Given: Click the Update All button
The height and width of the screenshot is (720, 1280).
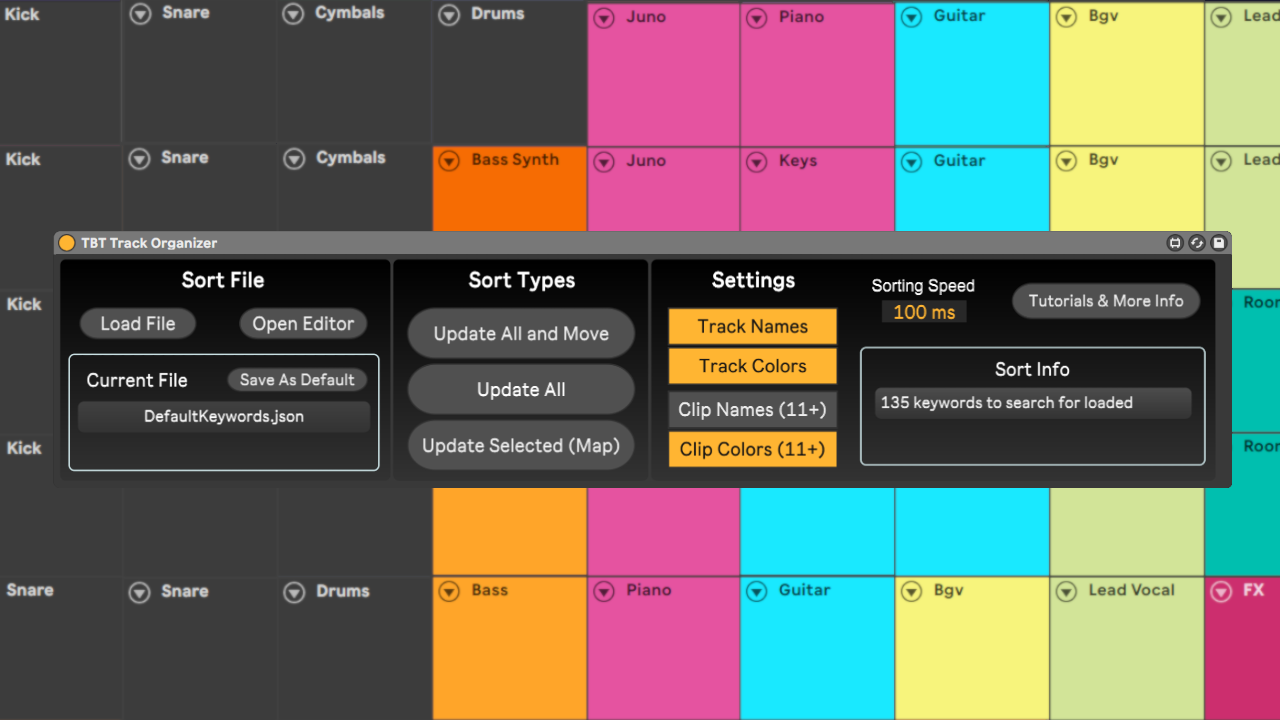Looking at the screenshot, I should 521,390.
